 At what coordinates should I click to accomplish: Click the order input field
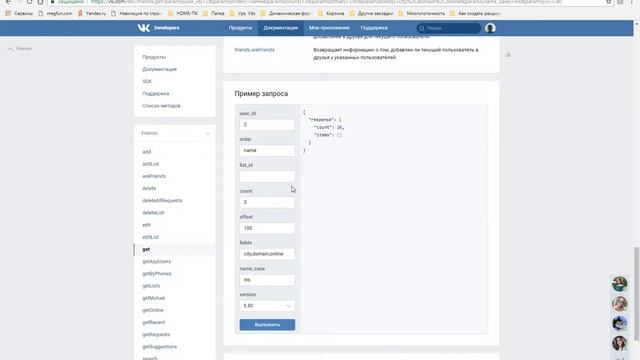[x=267, y=150]
